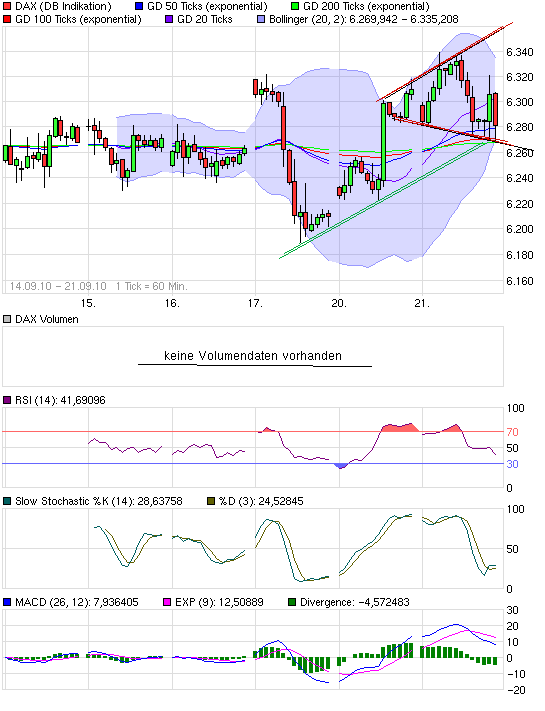Click the purple RSI (14) legend swatch
545x711 pixels.
click(x=7, y=400)
